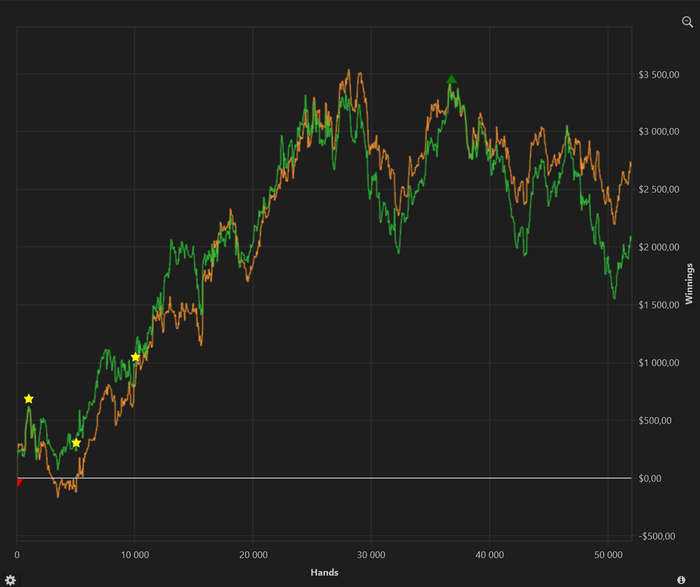Click the Hands axis title
Viewport: 700px width, 587px height.
(325, 572)
